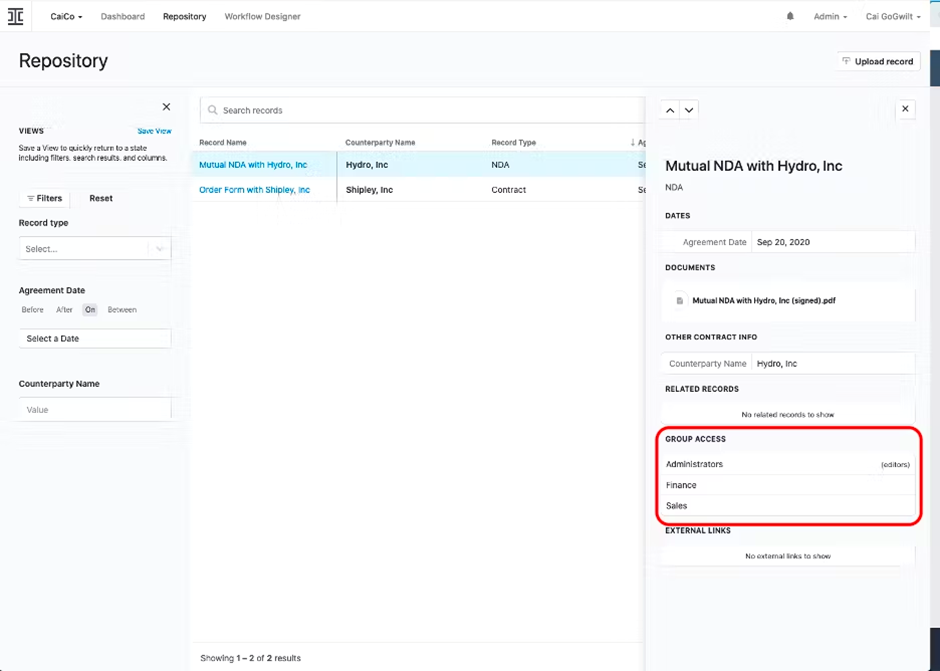Open Mutual NDA with Hydro, Inc (signed).pdf
The image size is (940, 671).
(764, 301)
